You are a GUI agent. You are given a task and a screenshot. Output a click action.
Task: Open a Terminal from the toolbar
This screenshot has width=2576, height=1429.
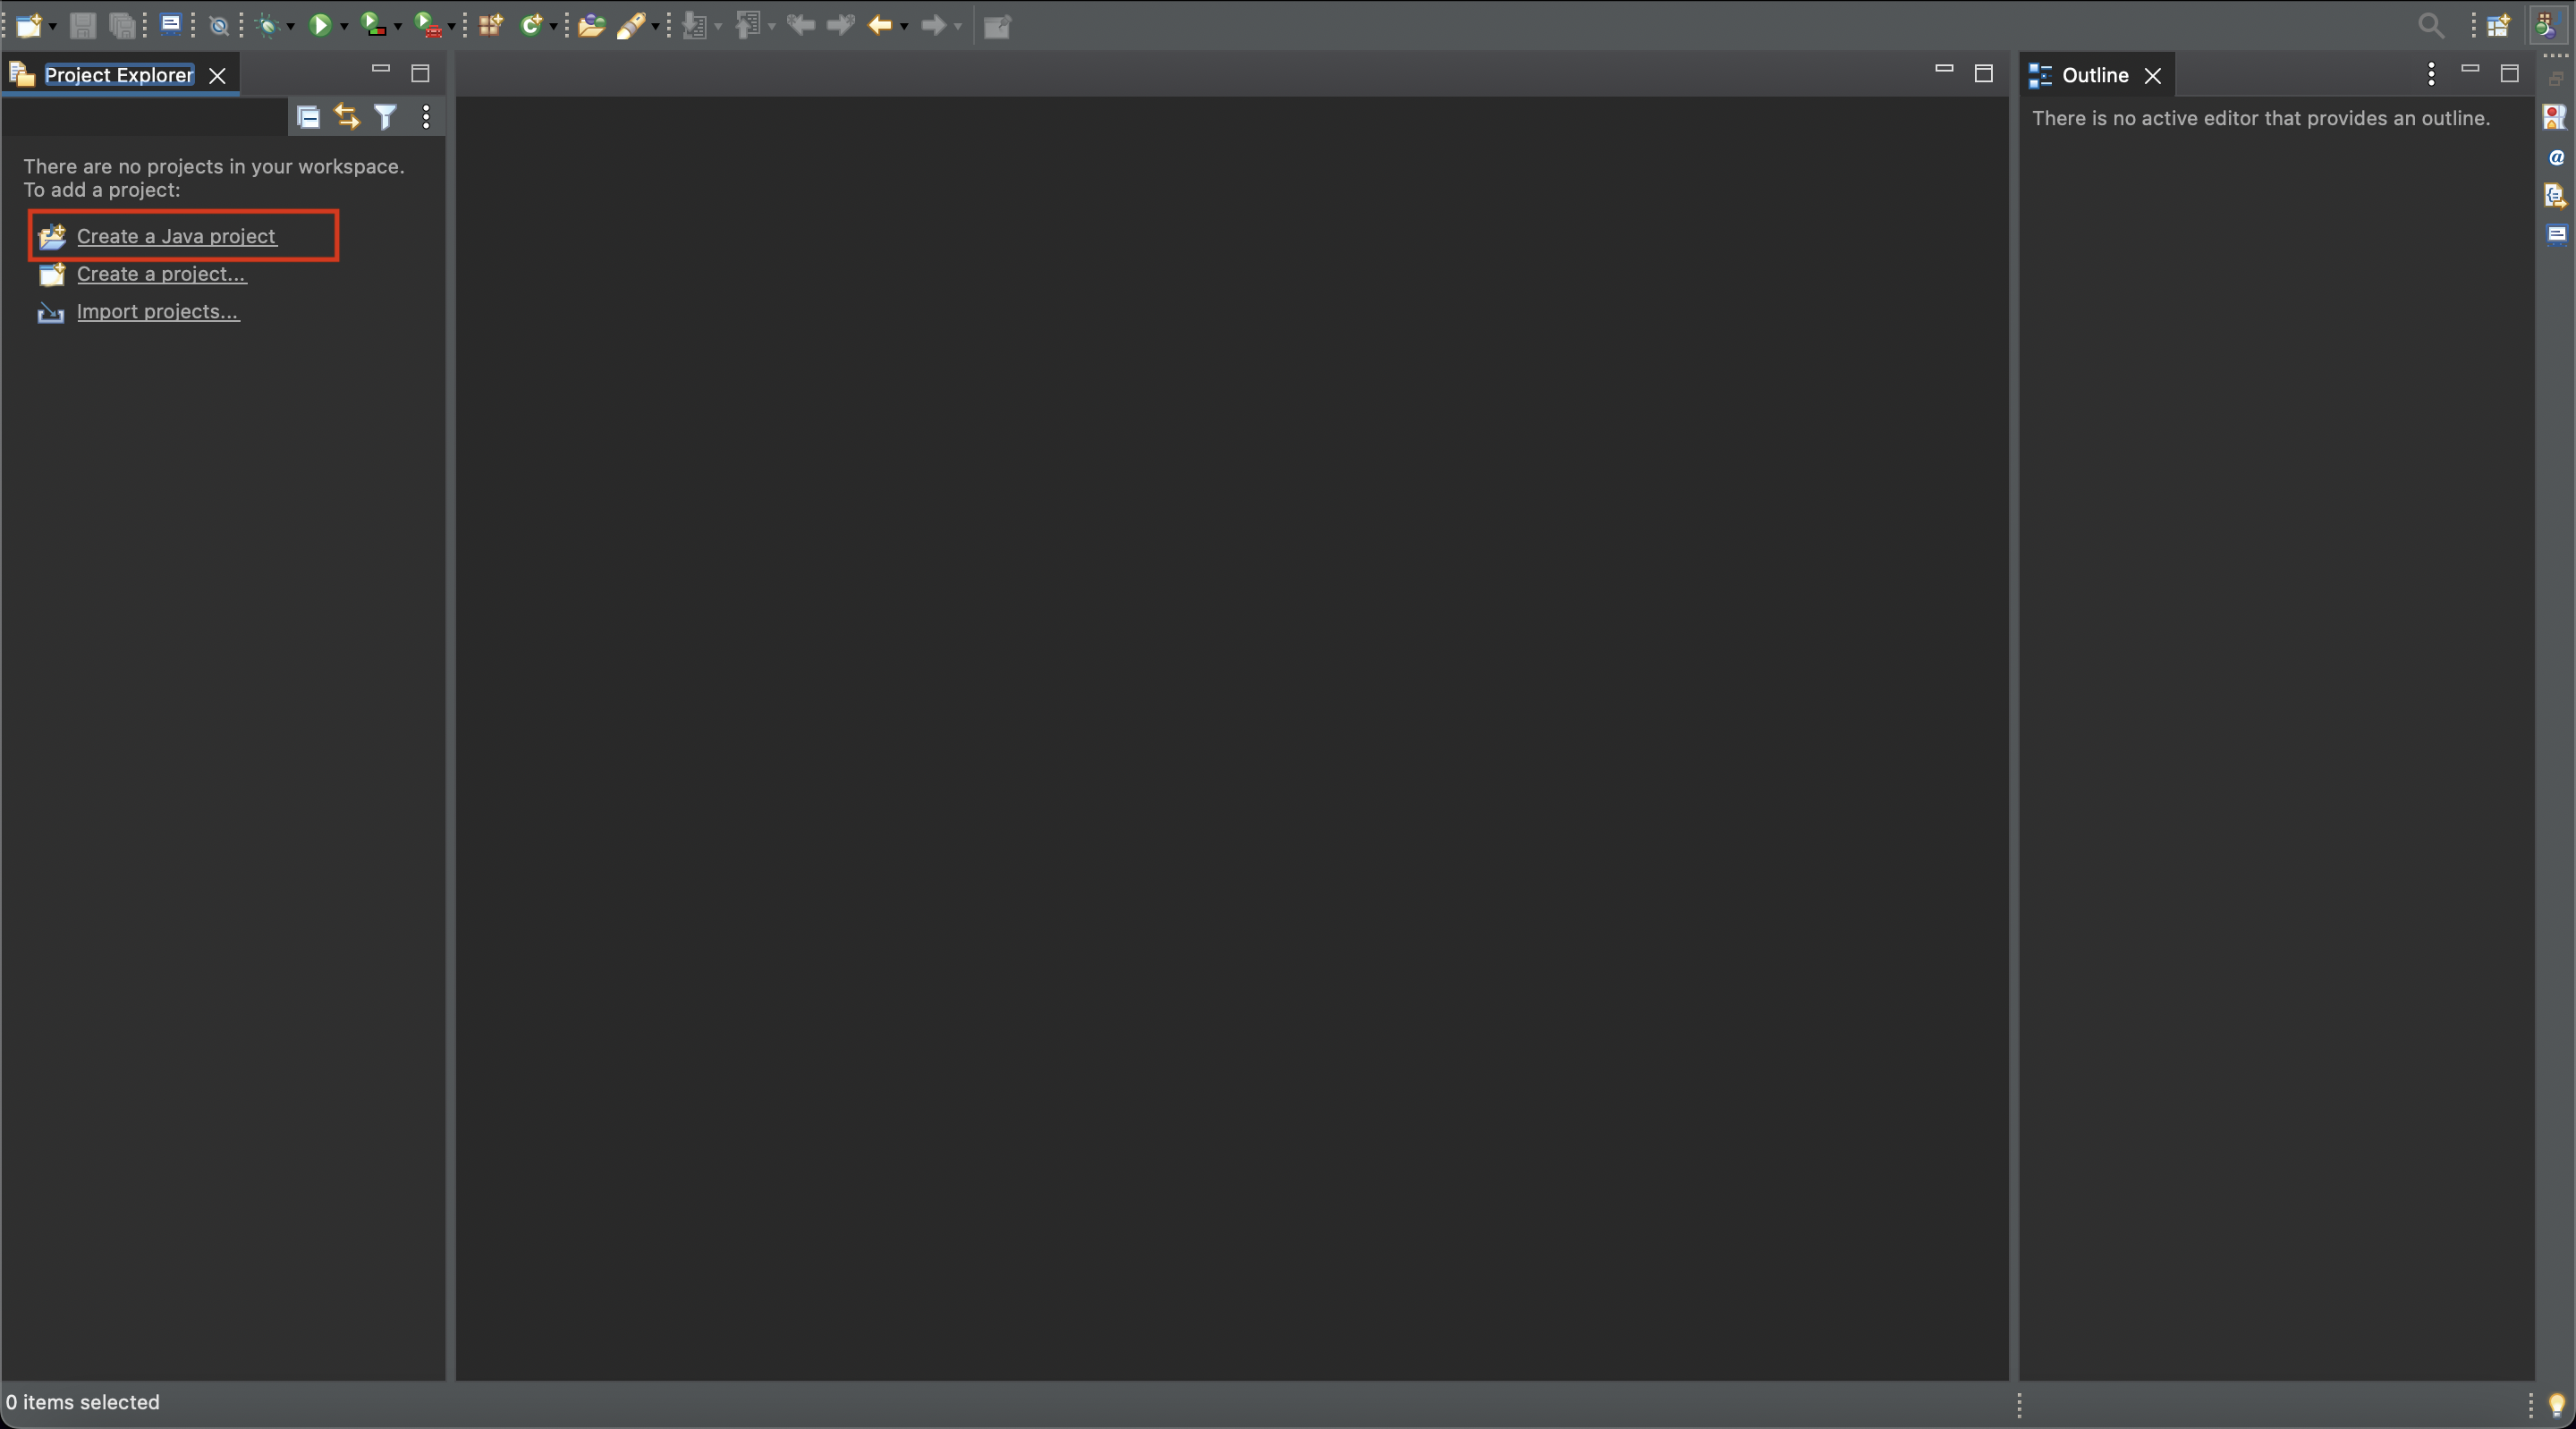[x=171, y=25]
